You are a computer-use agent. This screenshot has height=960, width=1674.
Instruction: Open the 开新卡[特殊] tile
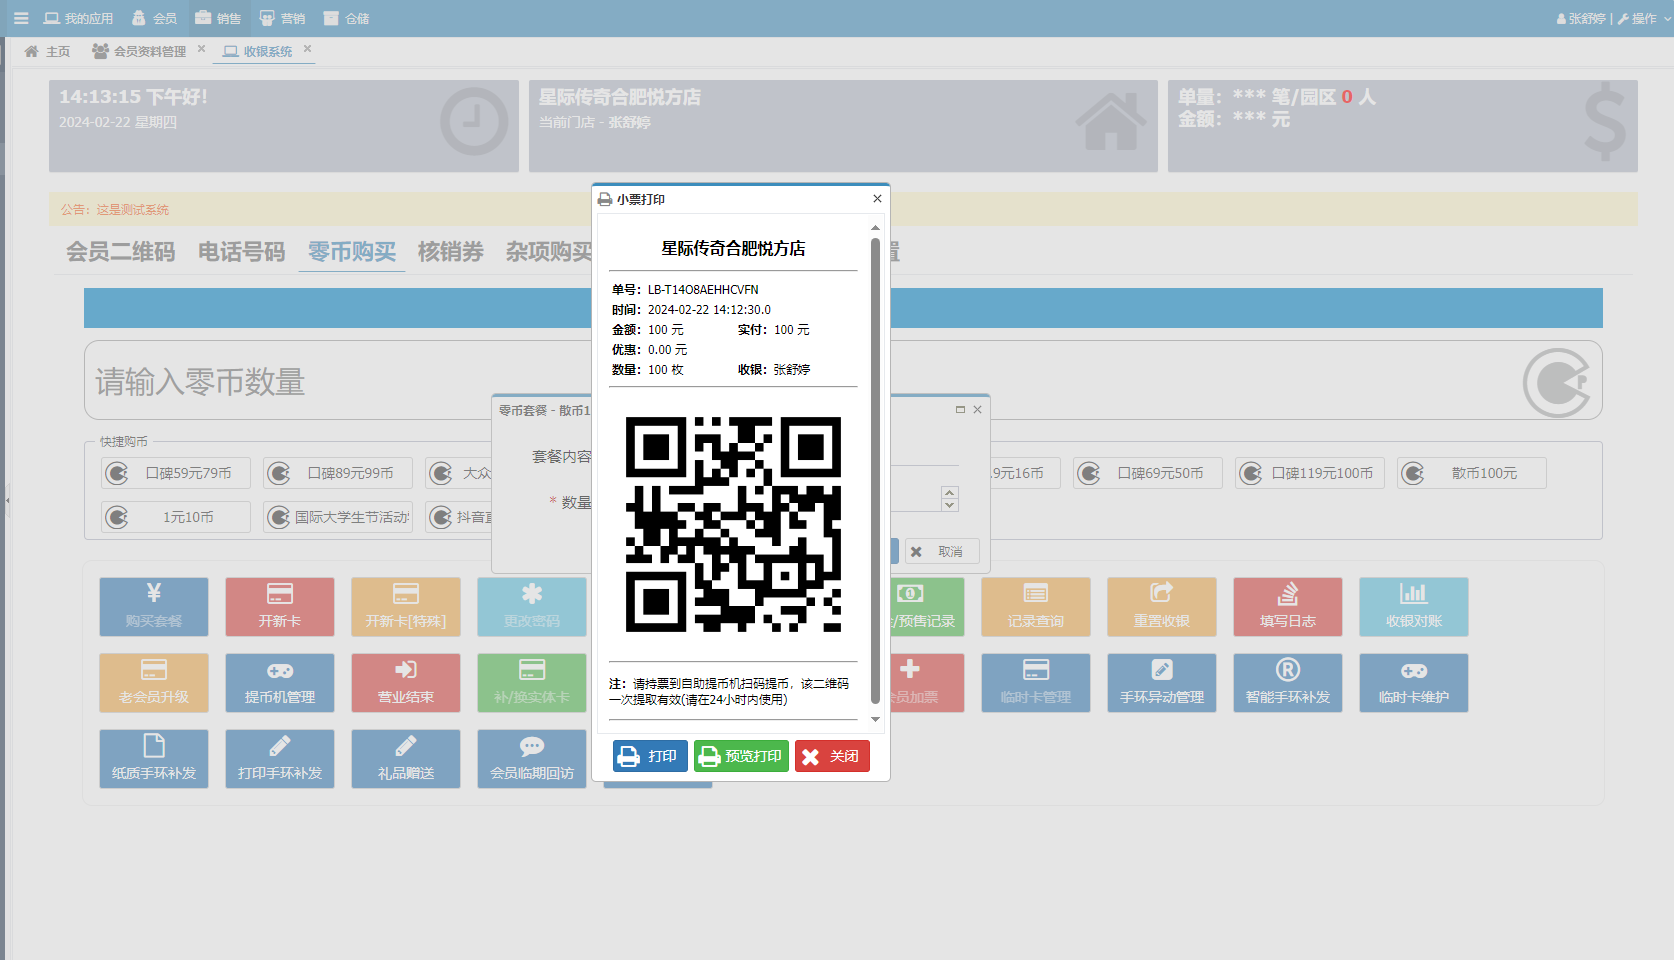pyautogui.click(x=406, y=607)
